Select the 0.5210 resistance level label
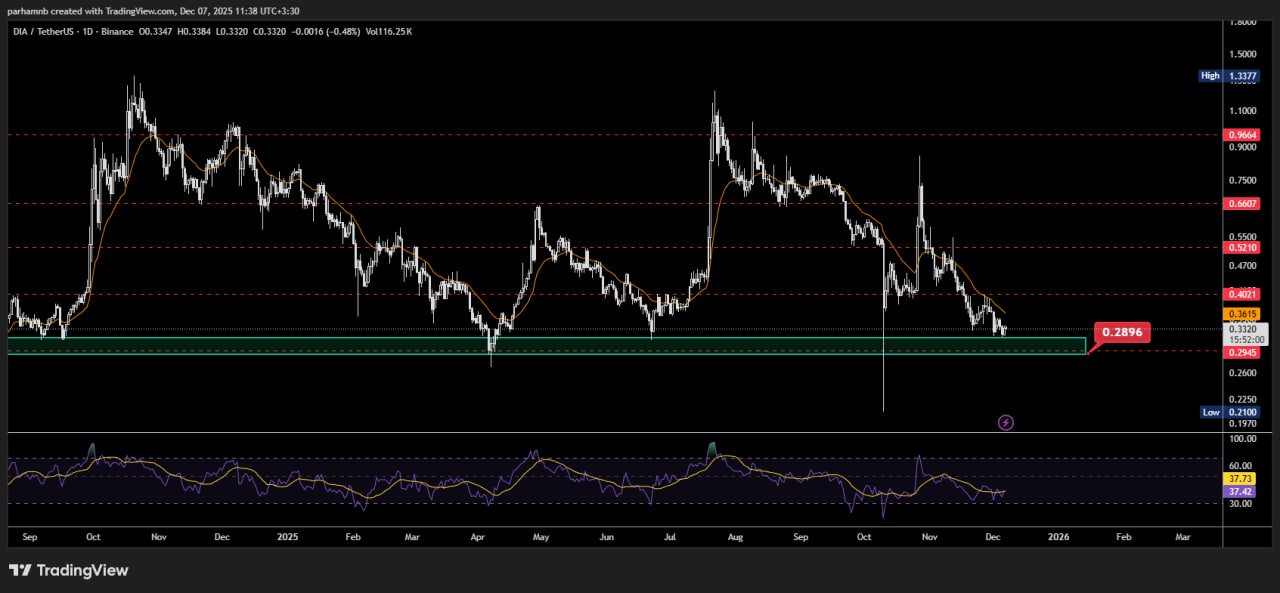This screenshot has height=593, width=1280. 1241,247
